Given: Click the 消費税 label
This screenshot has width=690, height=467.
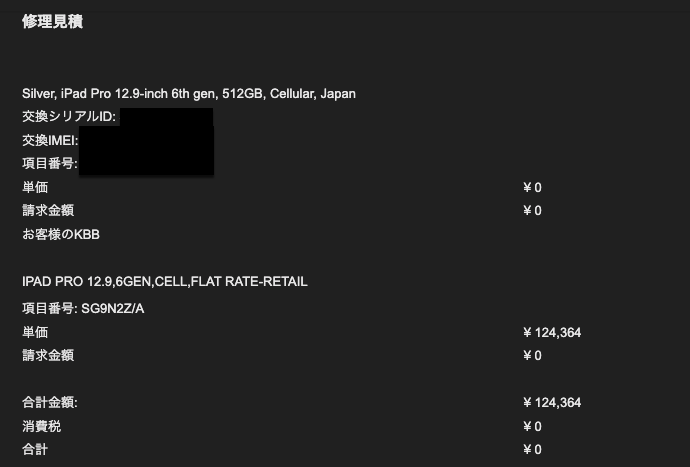Looking at the screenshot, I should click(x=41, y=427).
